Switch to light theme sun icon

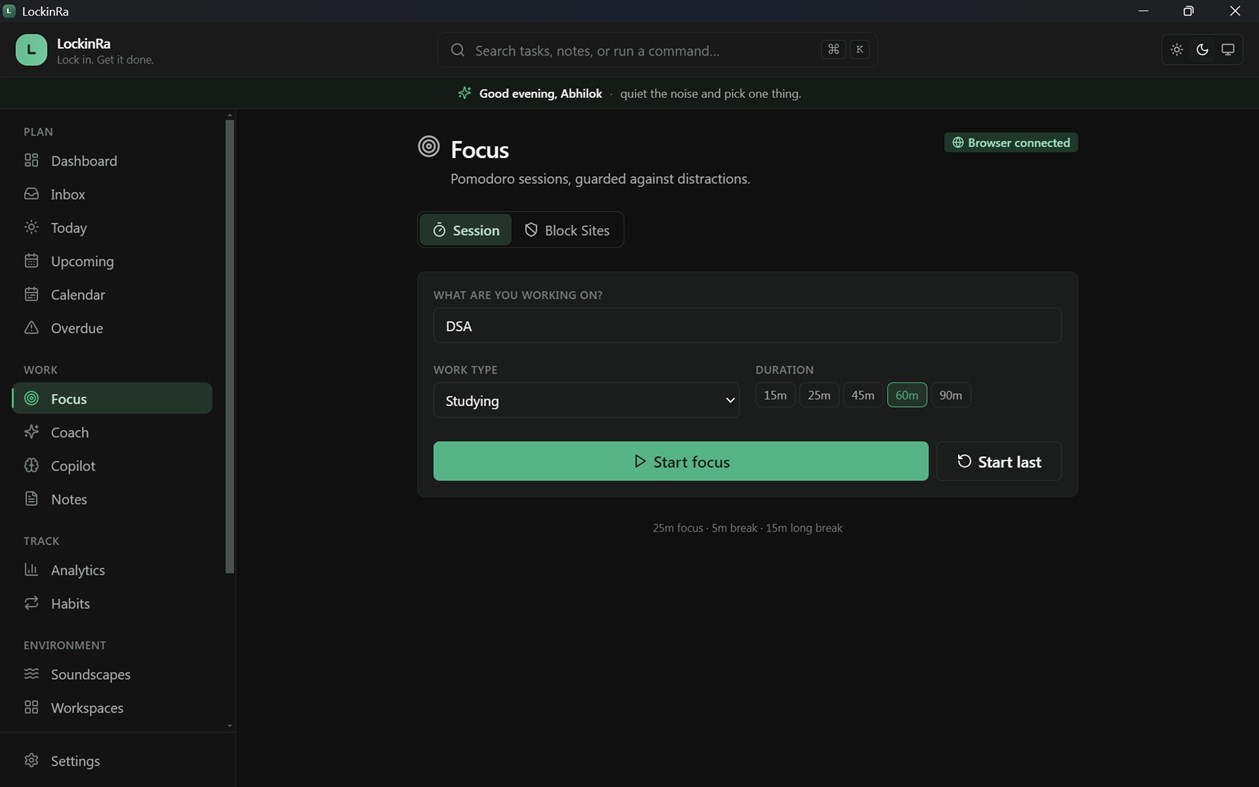pyautogui.click(x=1176, y=50)
